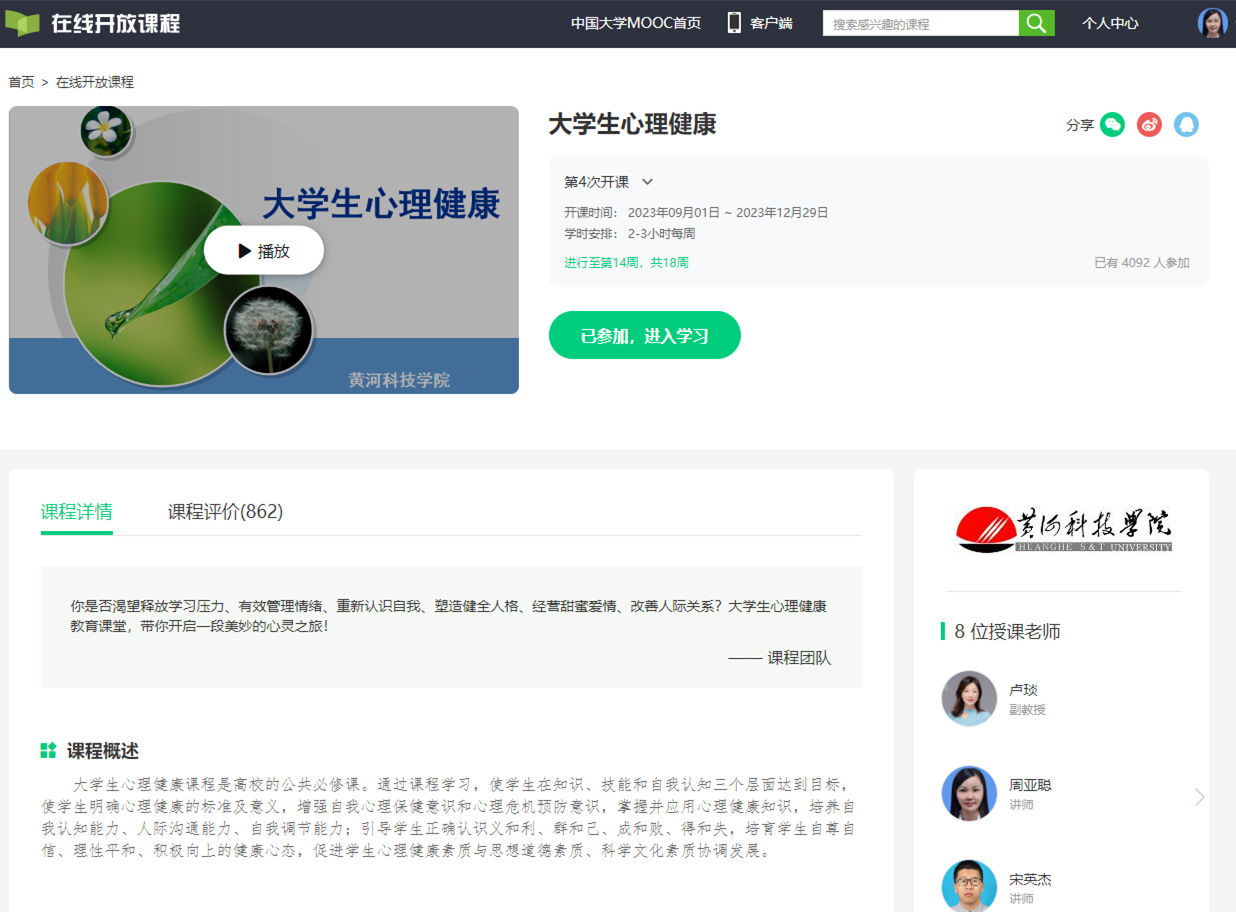Click 已参加，进入学习 button
Viewport: 1236px width, 912px height.
point(644,335)
